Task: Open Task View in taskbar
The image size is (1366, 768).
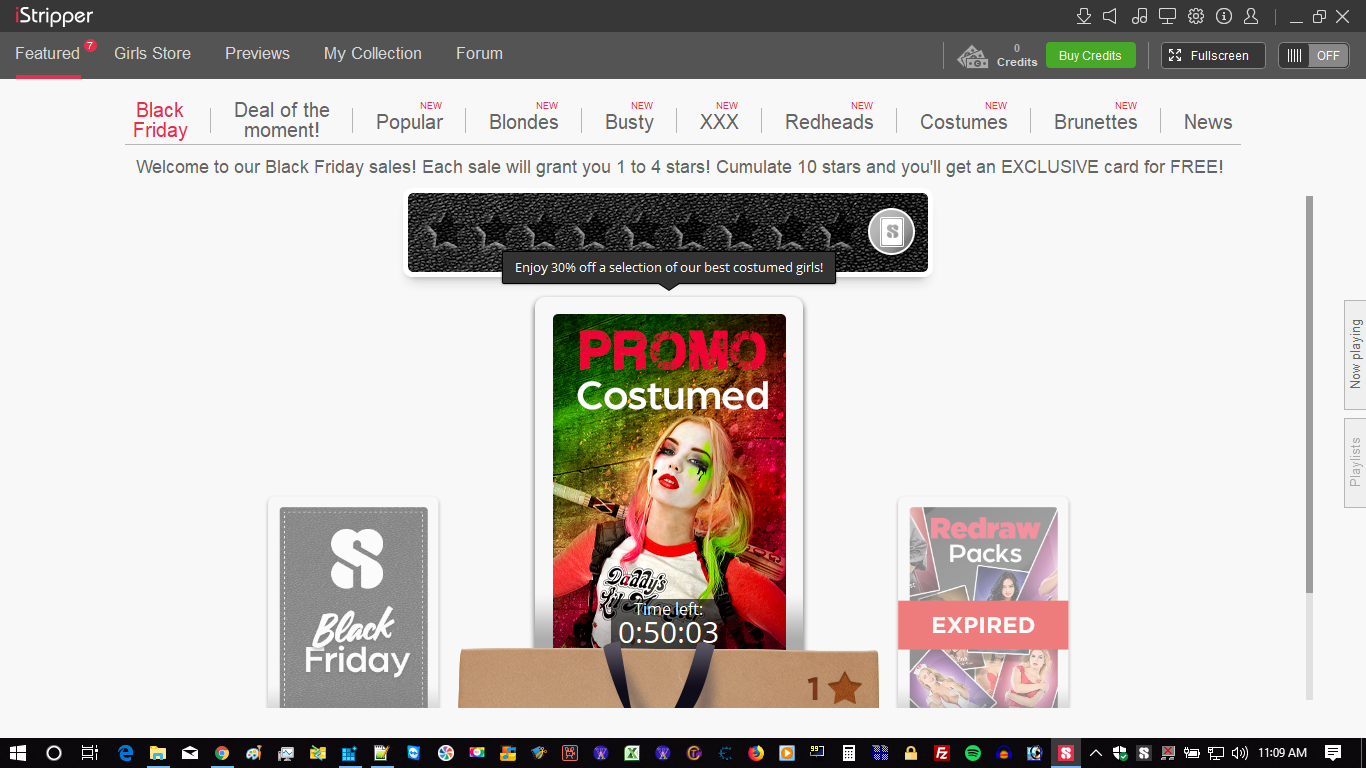Action: point(89,753)
